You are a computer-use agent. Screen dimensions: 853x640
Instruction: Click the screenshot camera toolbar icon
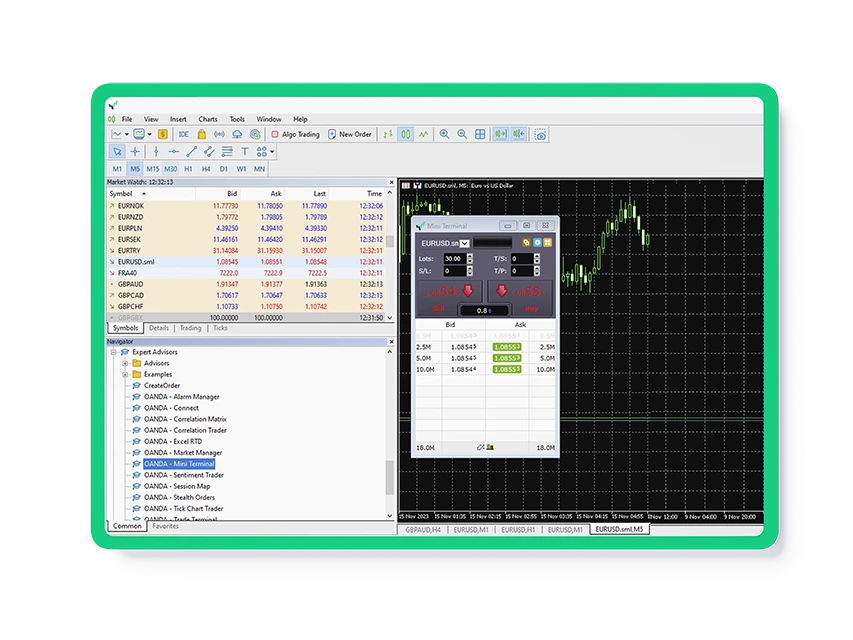point(540,134)
